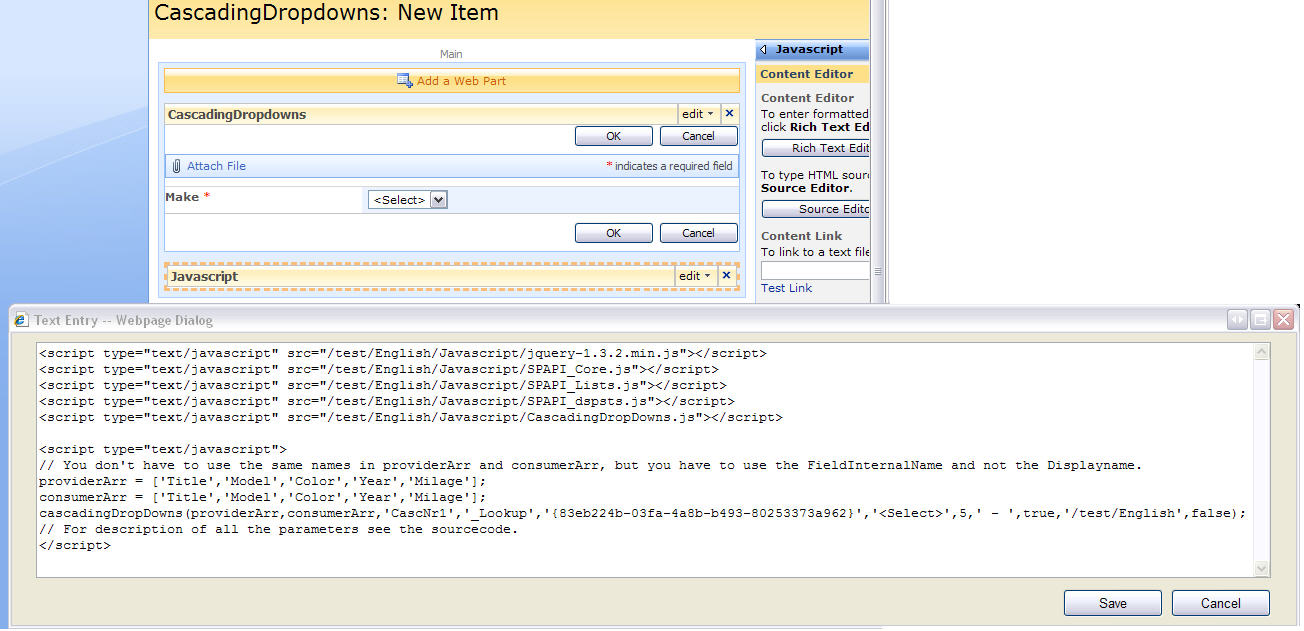Screen dimensions: 1304x631
Task: Click the top OK button in the form
Action: point(613,136)
